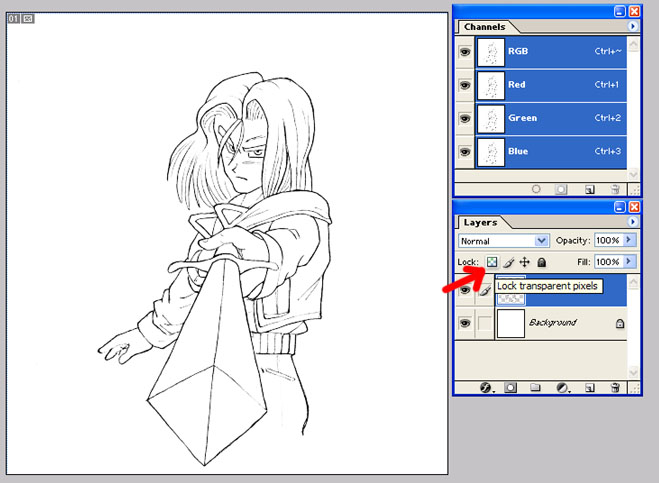Open the Normal blend mode dropdown

(x=504, y=241)
